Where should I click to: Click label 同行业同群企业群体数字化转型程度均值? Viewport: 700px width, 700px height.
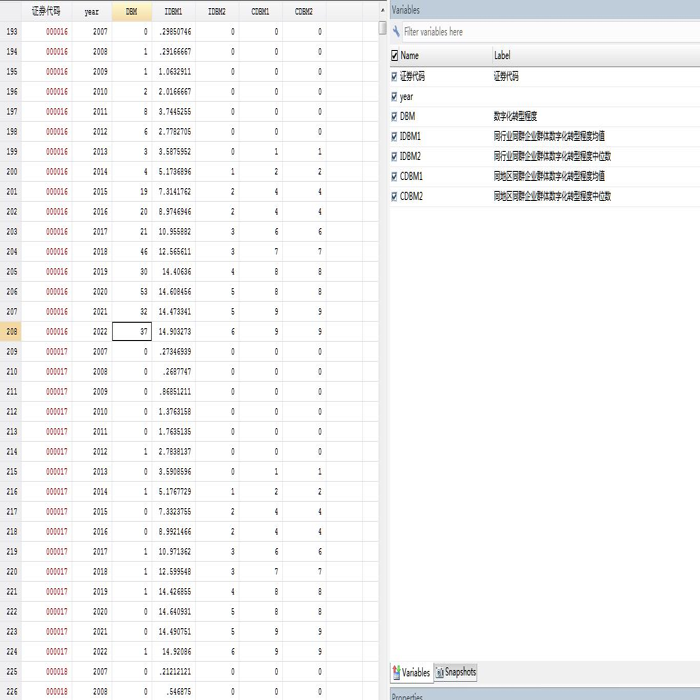[549, 136]
